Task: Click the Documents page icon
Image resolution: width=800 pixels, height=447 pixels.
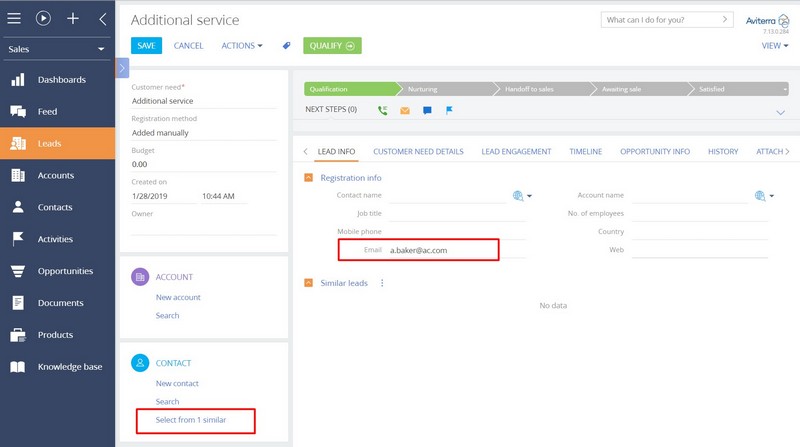Action: (18, 303)
